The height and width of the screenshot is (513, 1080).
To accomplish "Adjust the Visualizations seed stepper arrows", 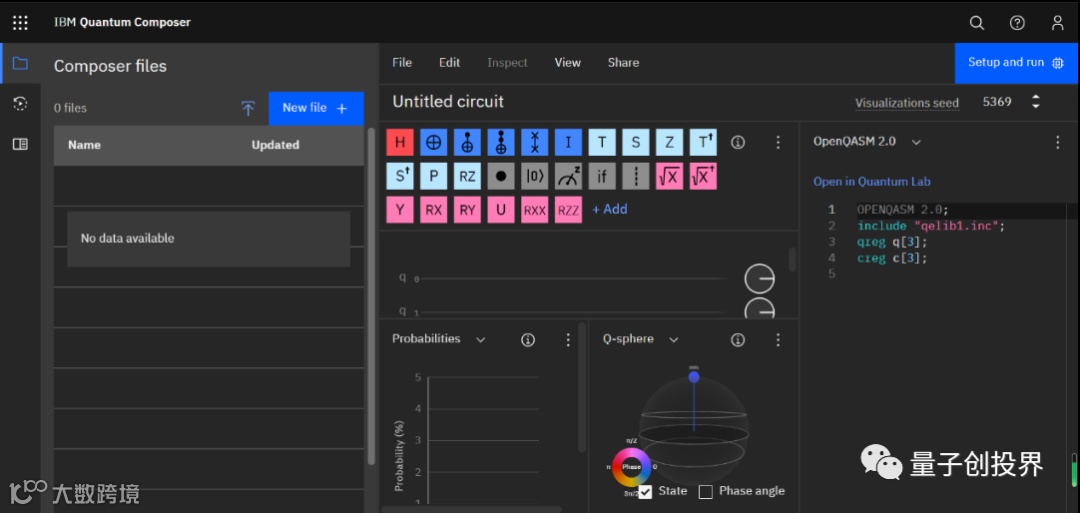I will click(1035, 102).
